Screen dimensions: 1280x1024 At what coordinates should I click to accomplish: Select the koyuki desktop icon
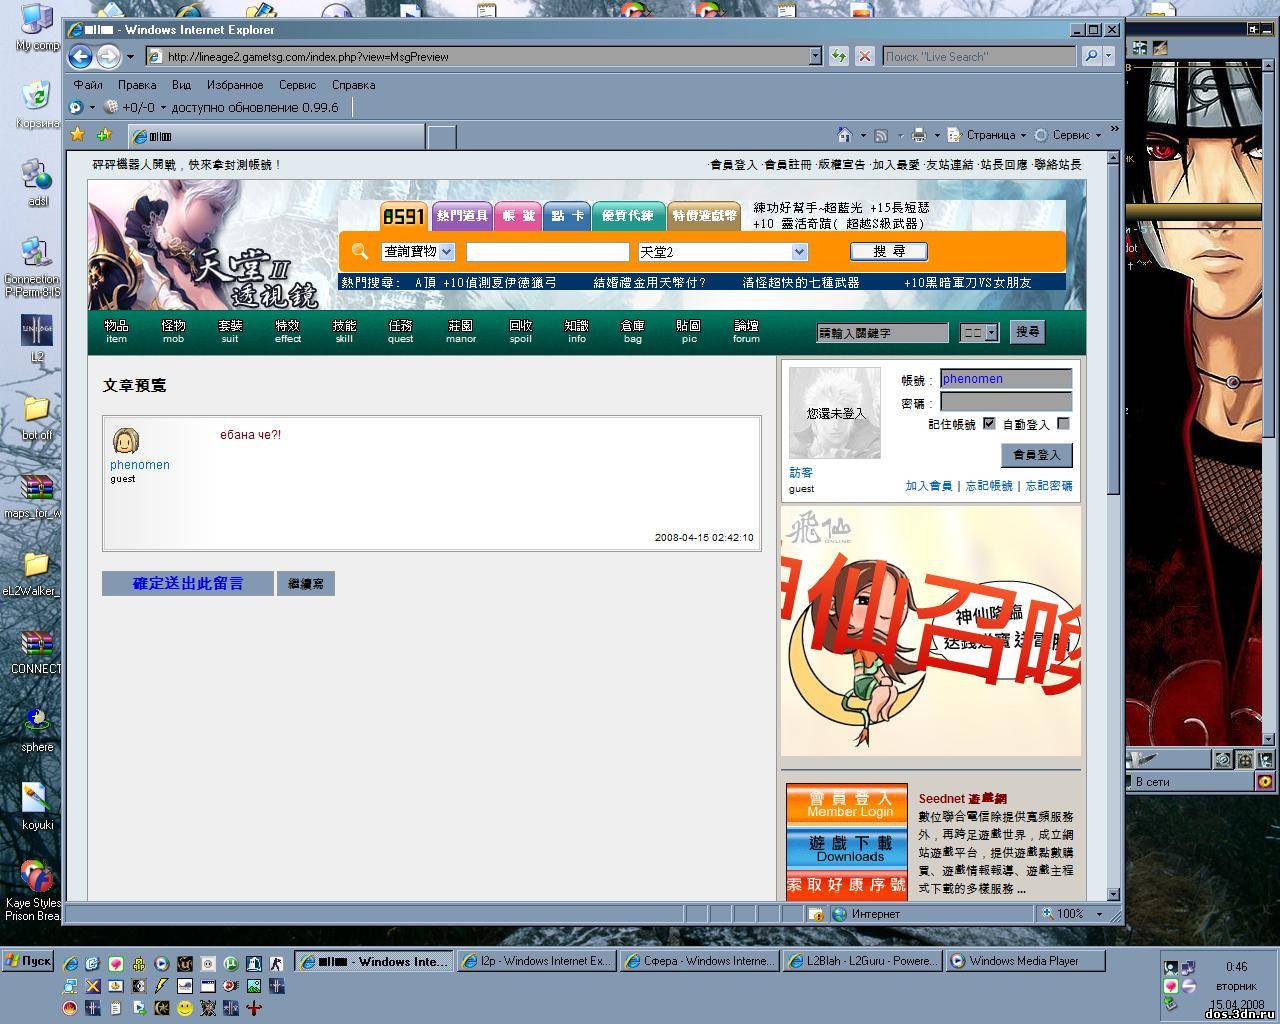37,807
